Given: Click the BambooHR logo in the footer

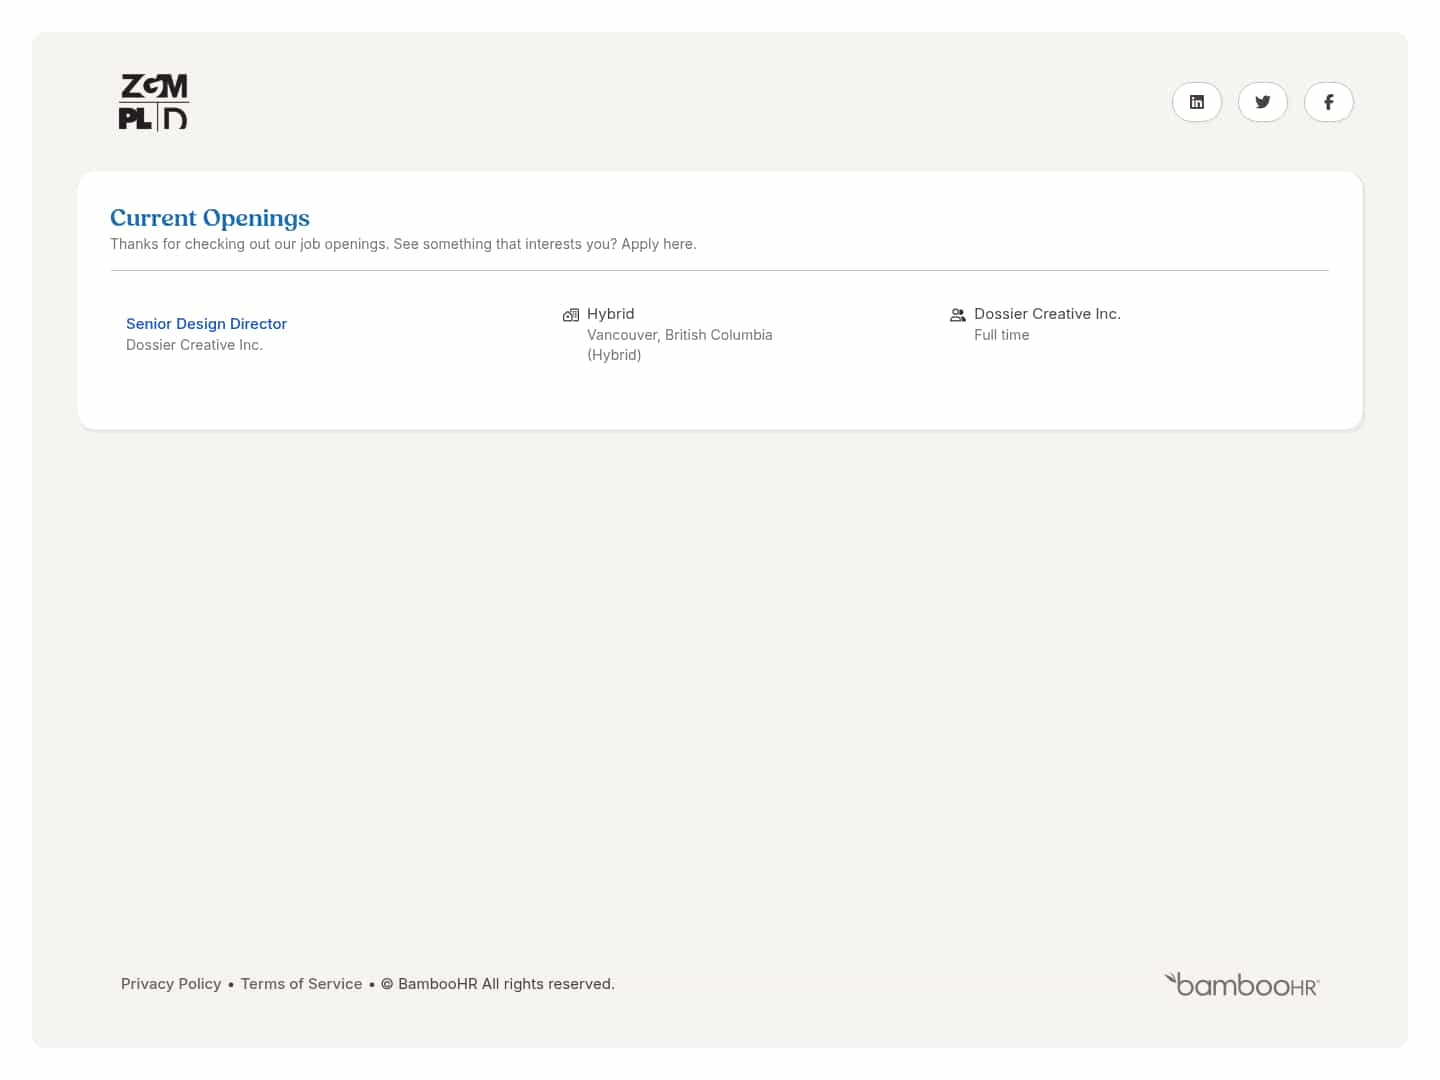Looking at the screenshot, I should 1241,984.
